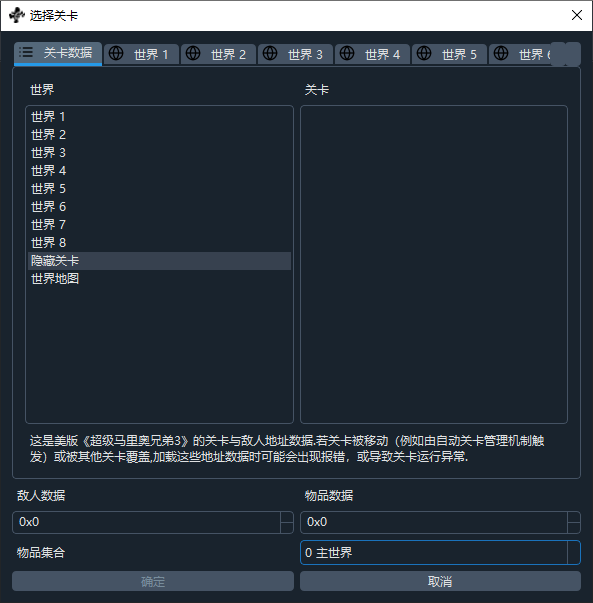Select 世界 5 in the 世界 list

tap(159, 189)
